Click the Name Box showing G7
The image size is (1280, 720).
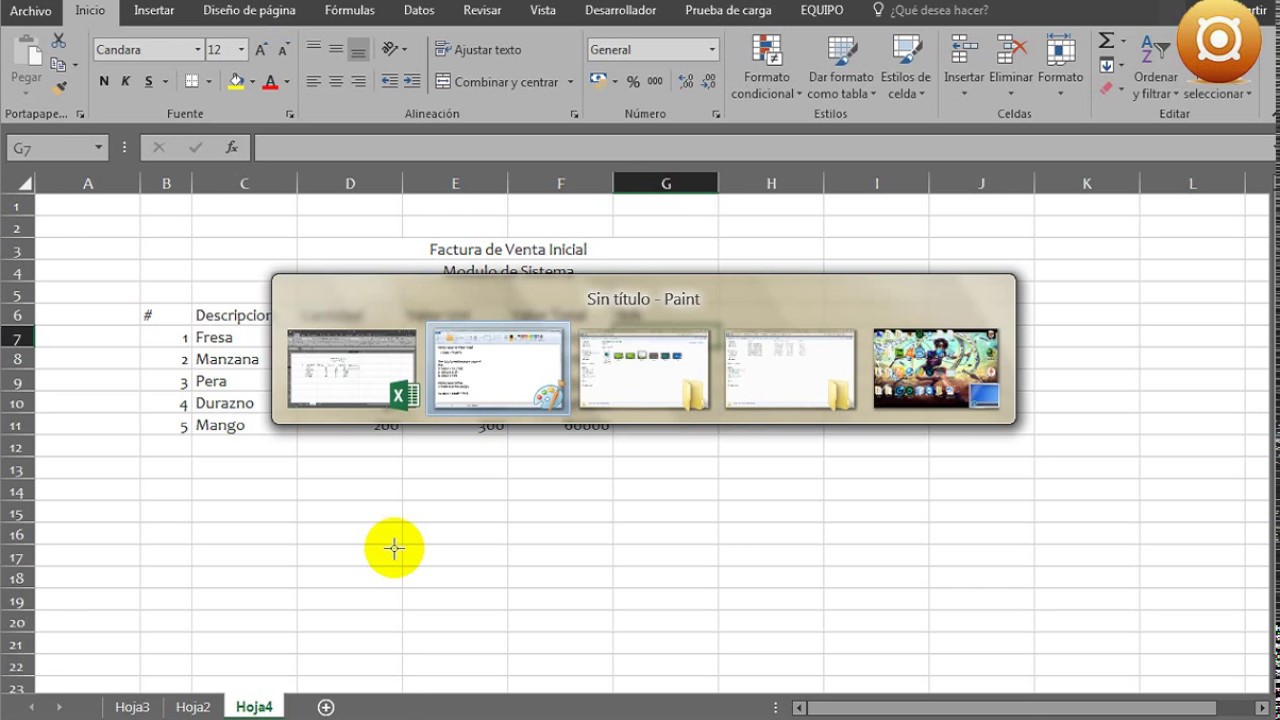pyautogui.click(x=57, y=148)
